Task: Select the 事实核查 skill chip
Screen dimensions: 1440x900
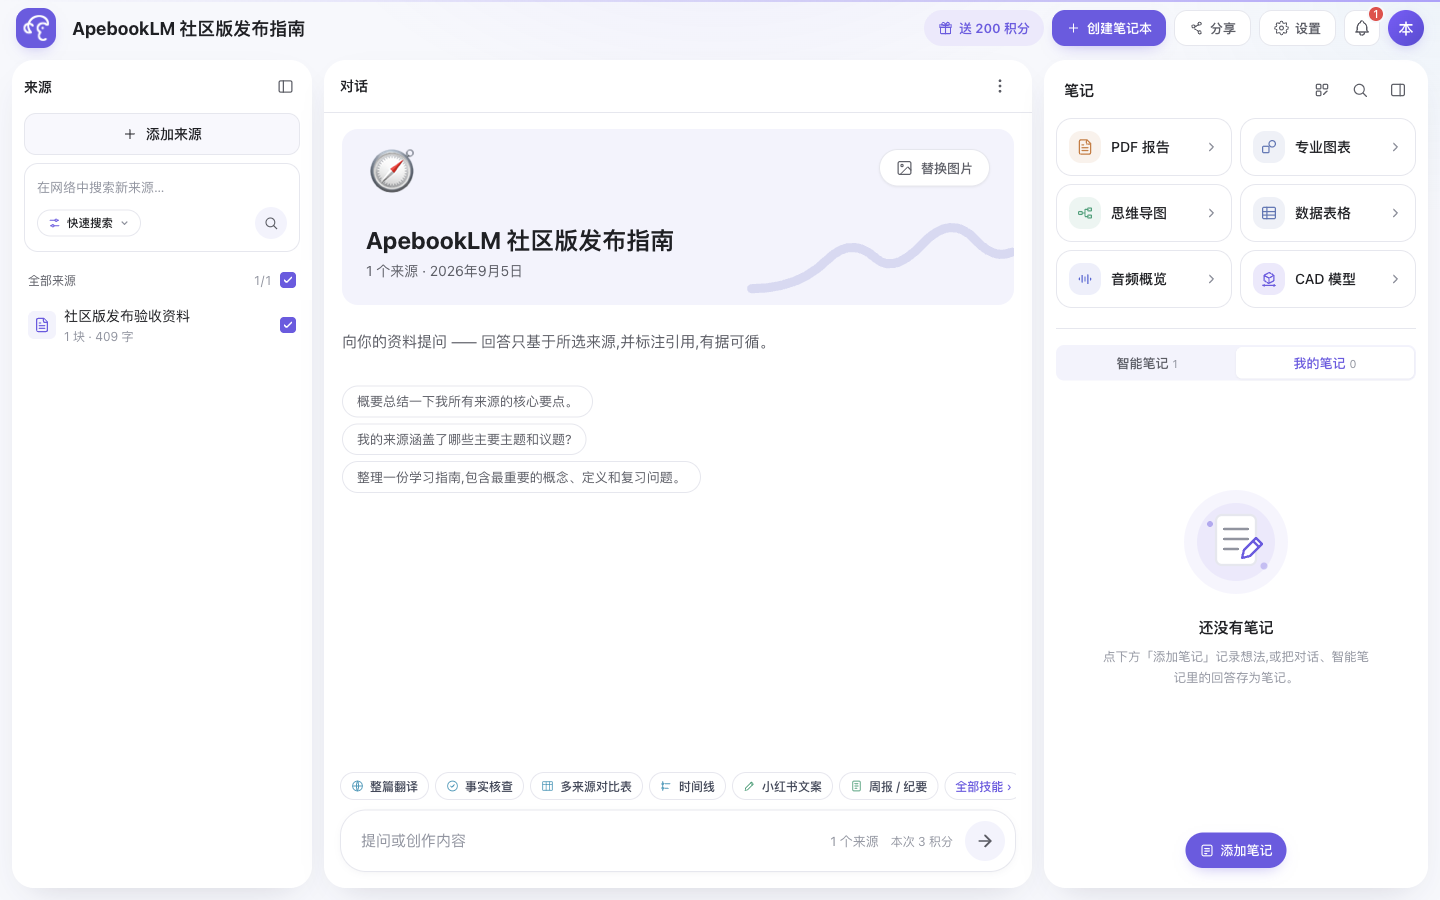Action: (x=479, y=786)
